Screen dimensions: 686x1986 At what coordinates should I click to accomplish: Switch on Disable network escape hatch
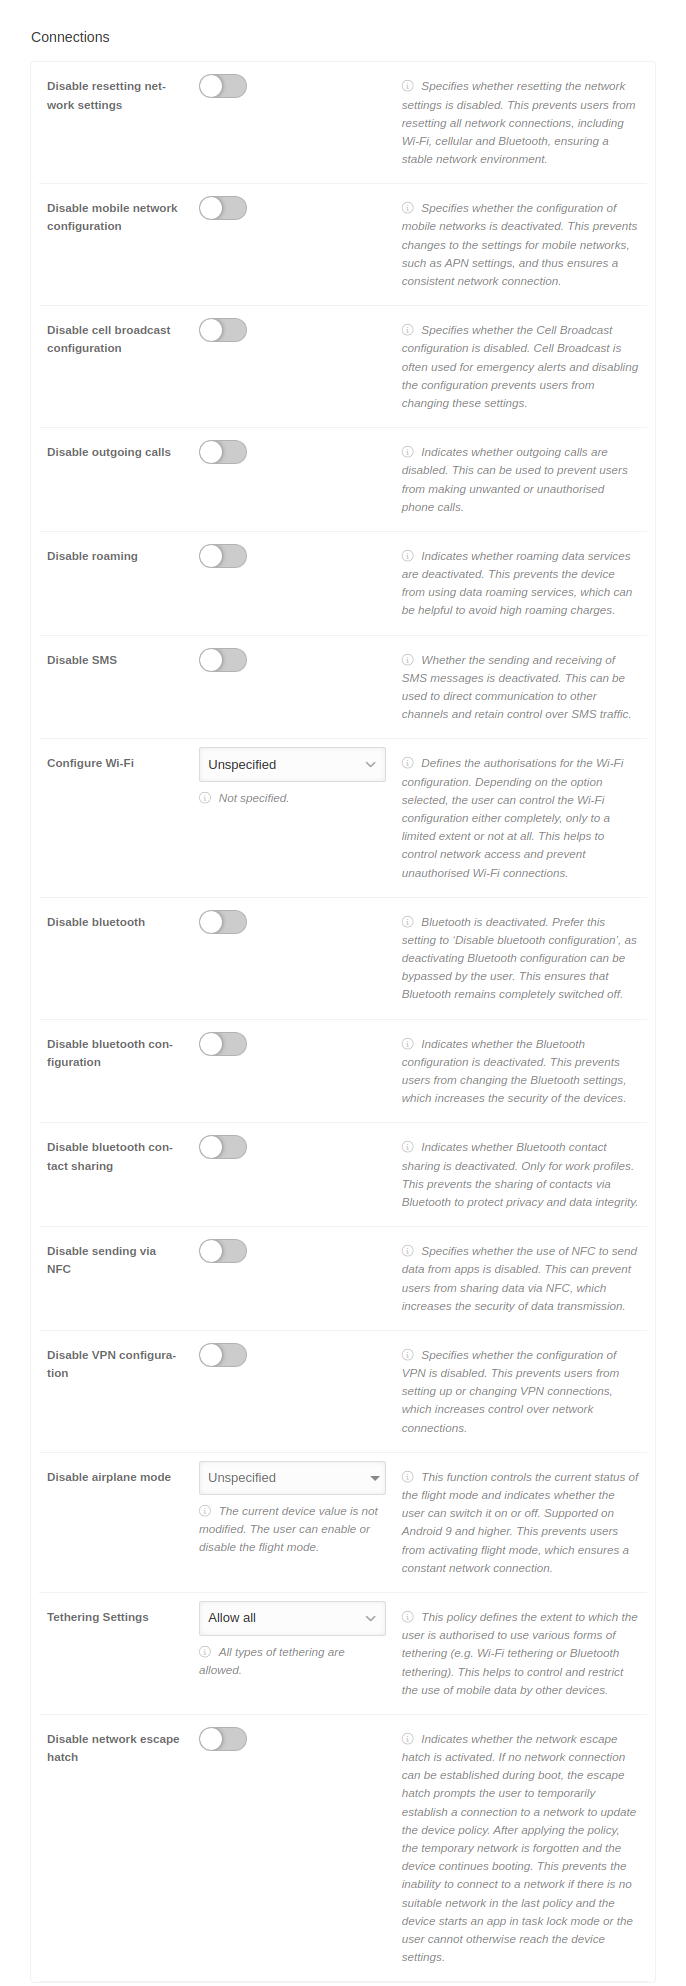[222, 1739]
